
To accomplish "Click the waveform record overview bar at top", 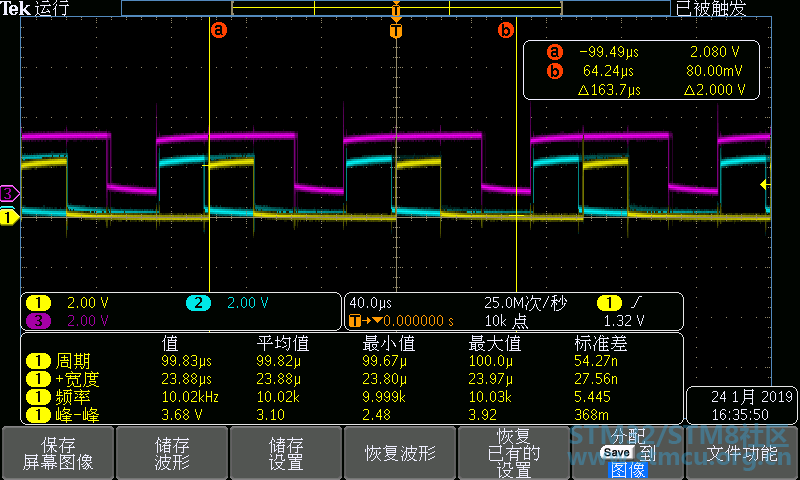I will tap(396, 8).
